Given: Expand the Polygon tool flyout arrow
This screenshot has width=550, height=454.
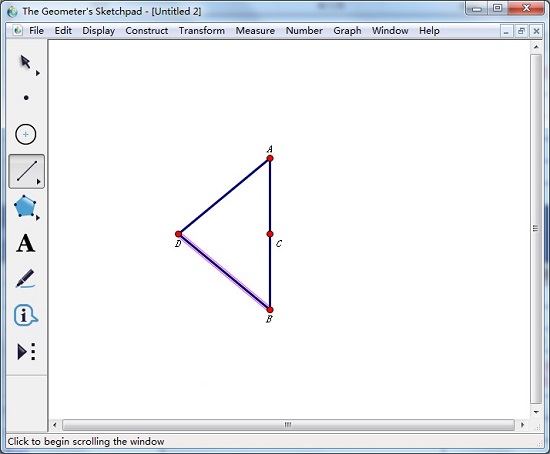Looking at the screenshot, I should point(38,218).
